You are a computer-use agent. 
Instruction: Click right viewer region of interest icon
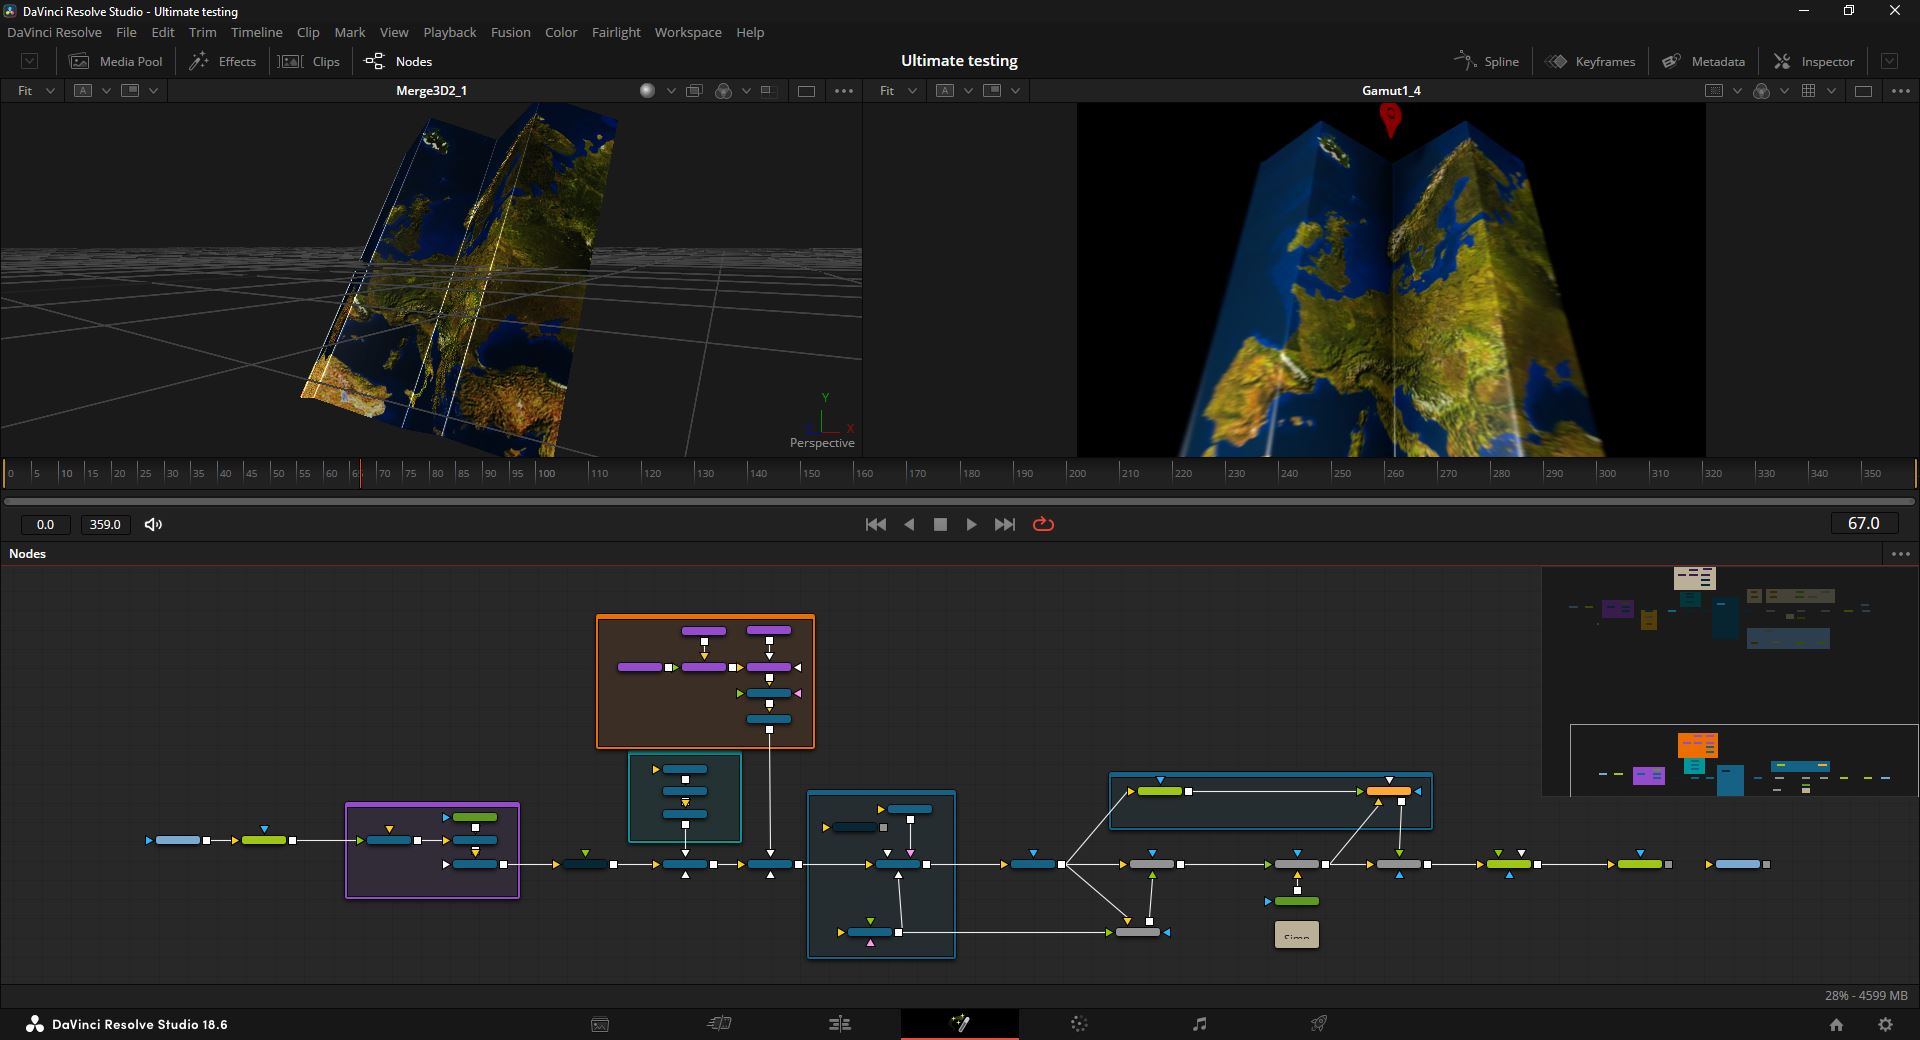click(1714, 91)
